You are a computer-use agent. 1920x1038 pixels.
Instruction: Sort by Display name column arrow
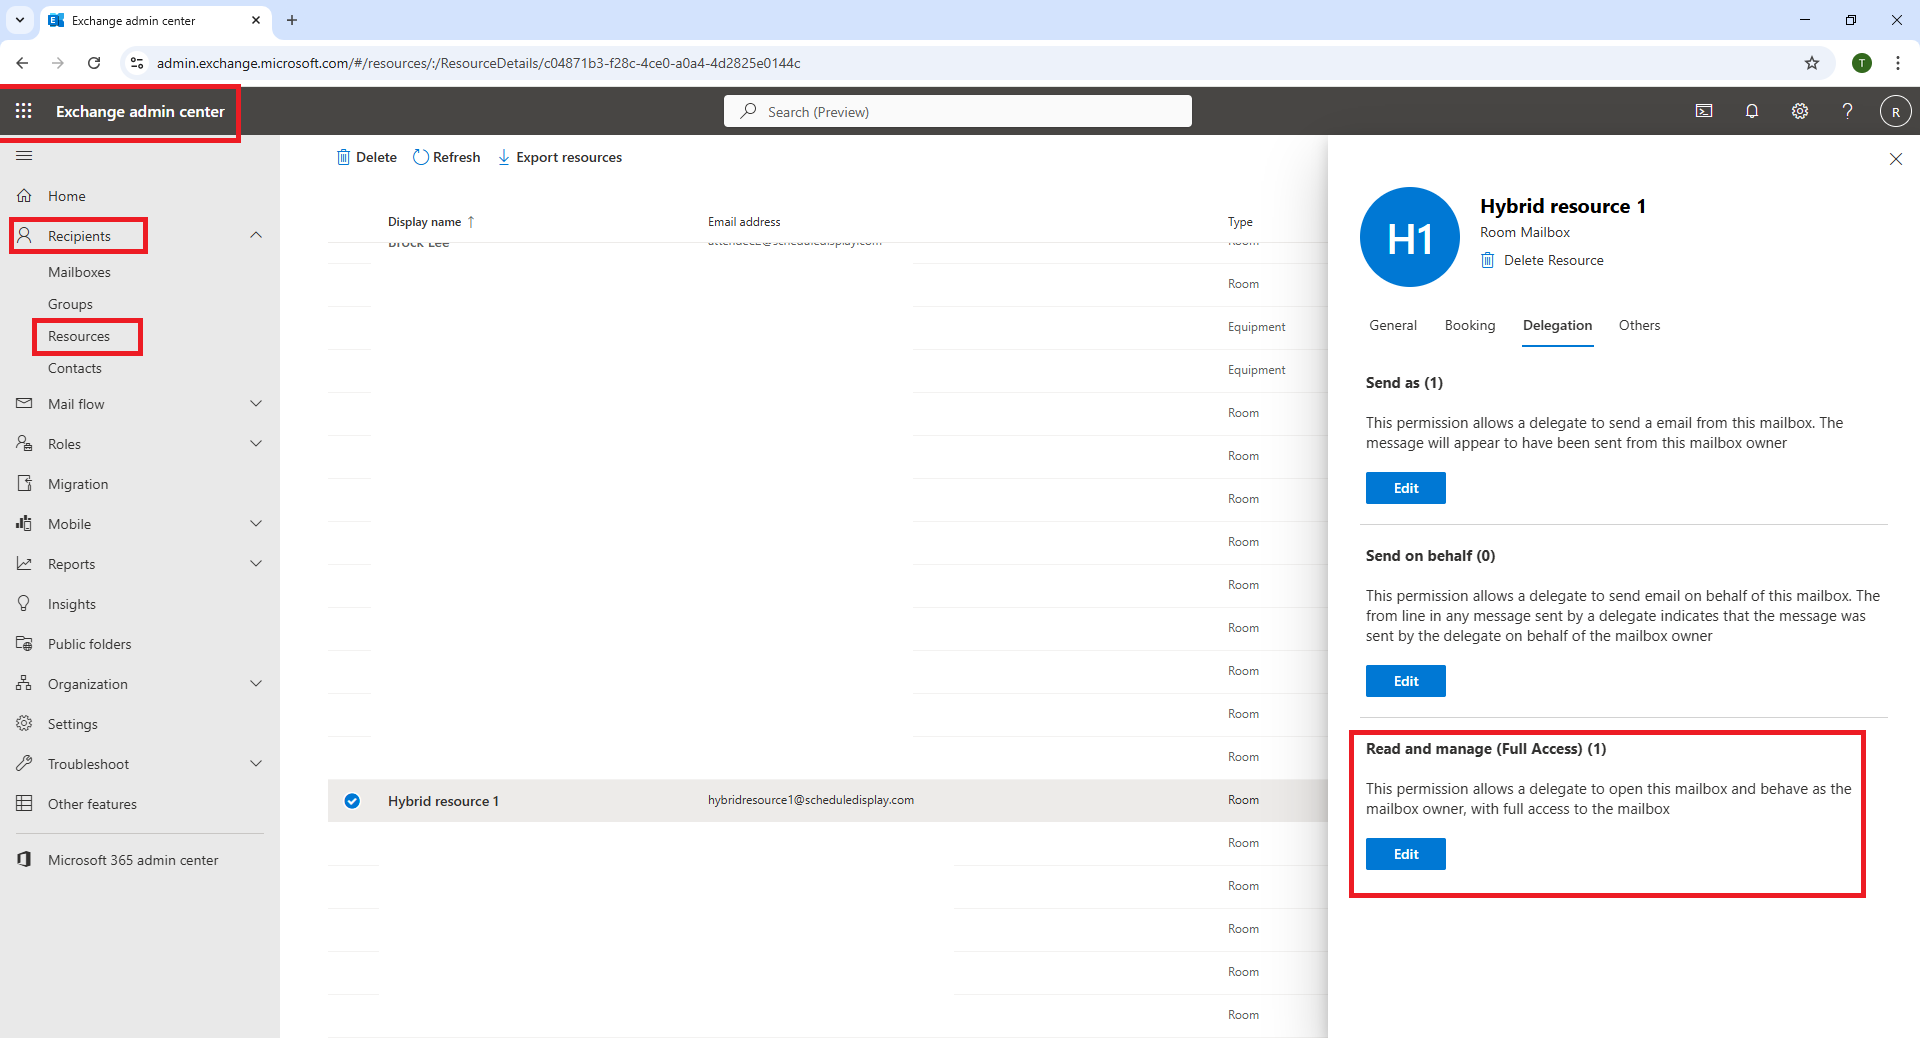point(471,222)
